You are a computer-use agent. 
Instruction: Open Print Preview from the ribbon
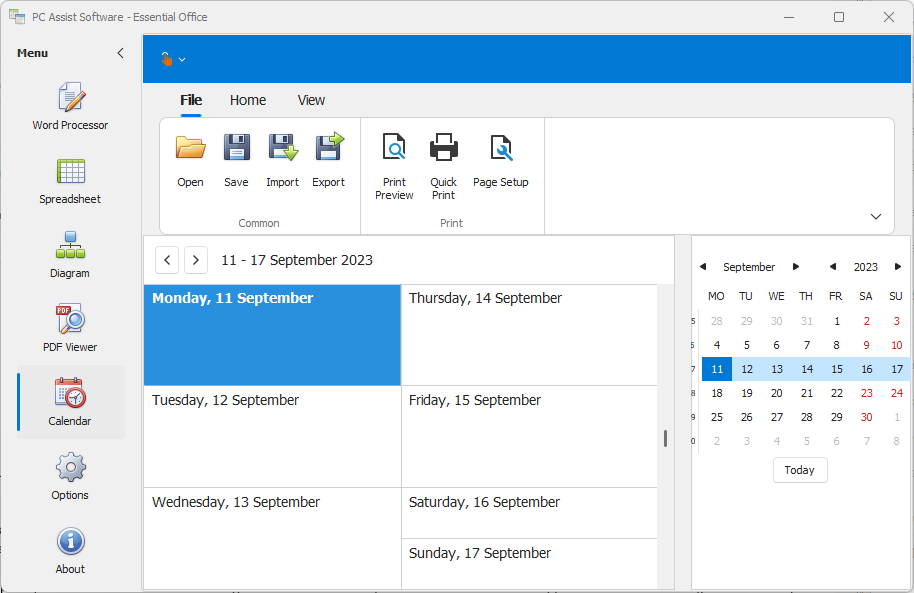point(394,149)
